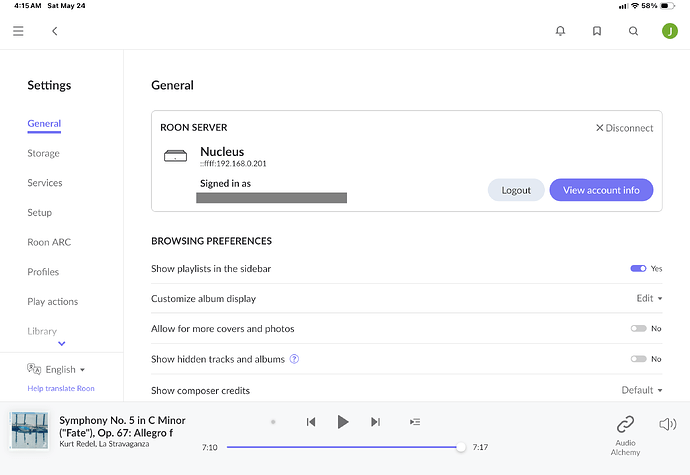Click the battery indicator in status bar
The height and width of the screenshot is (475, 690).
667,6
